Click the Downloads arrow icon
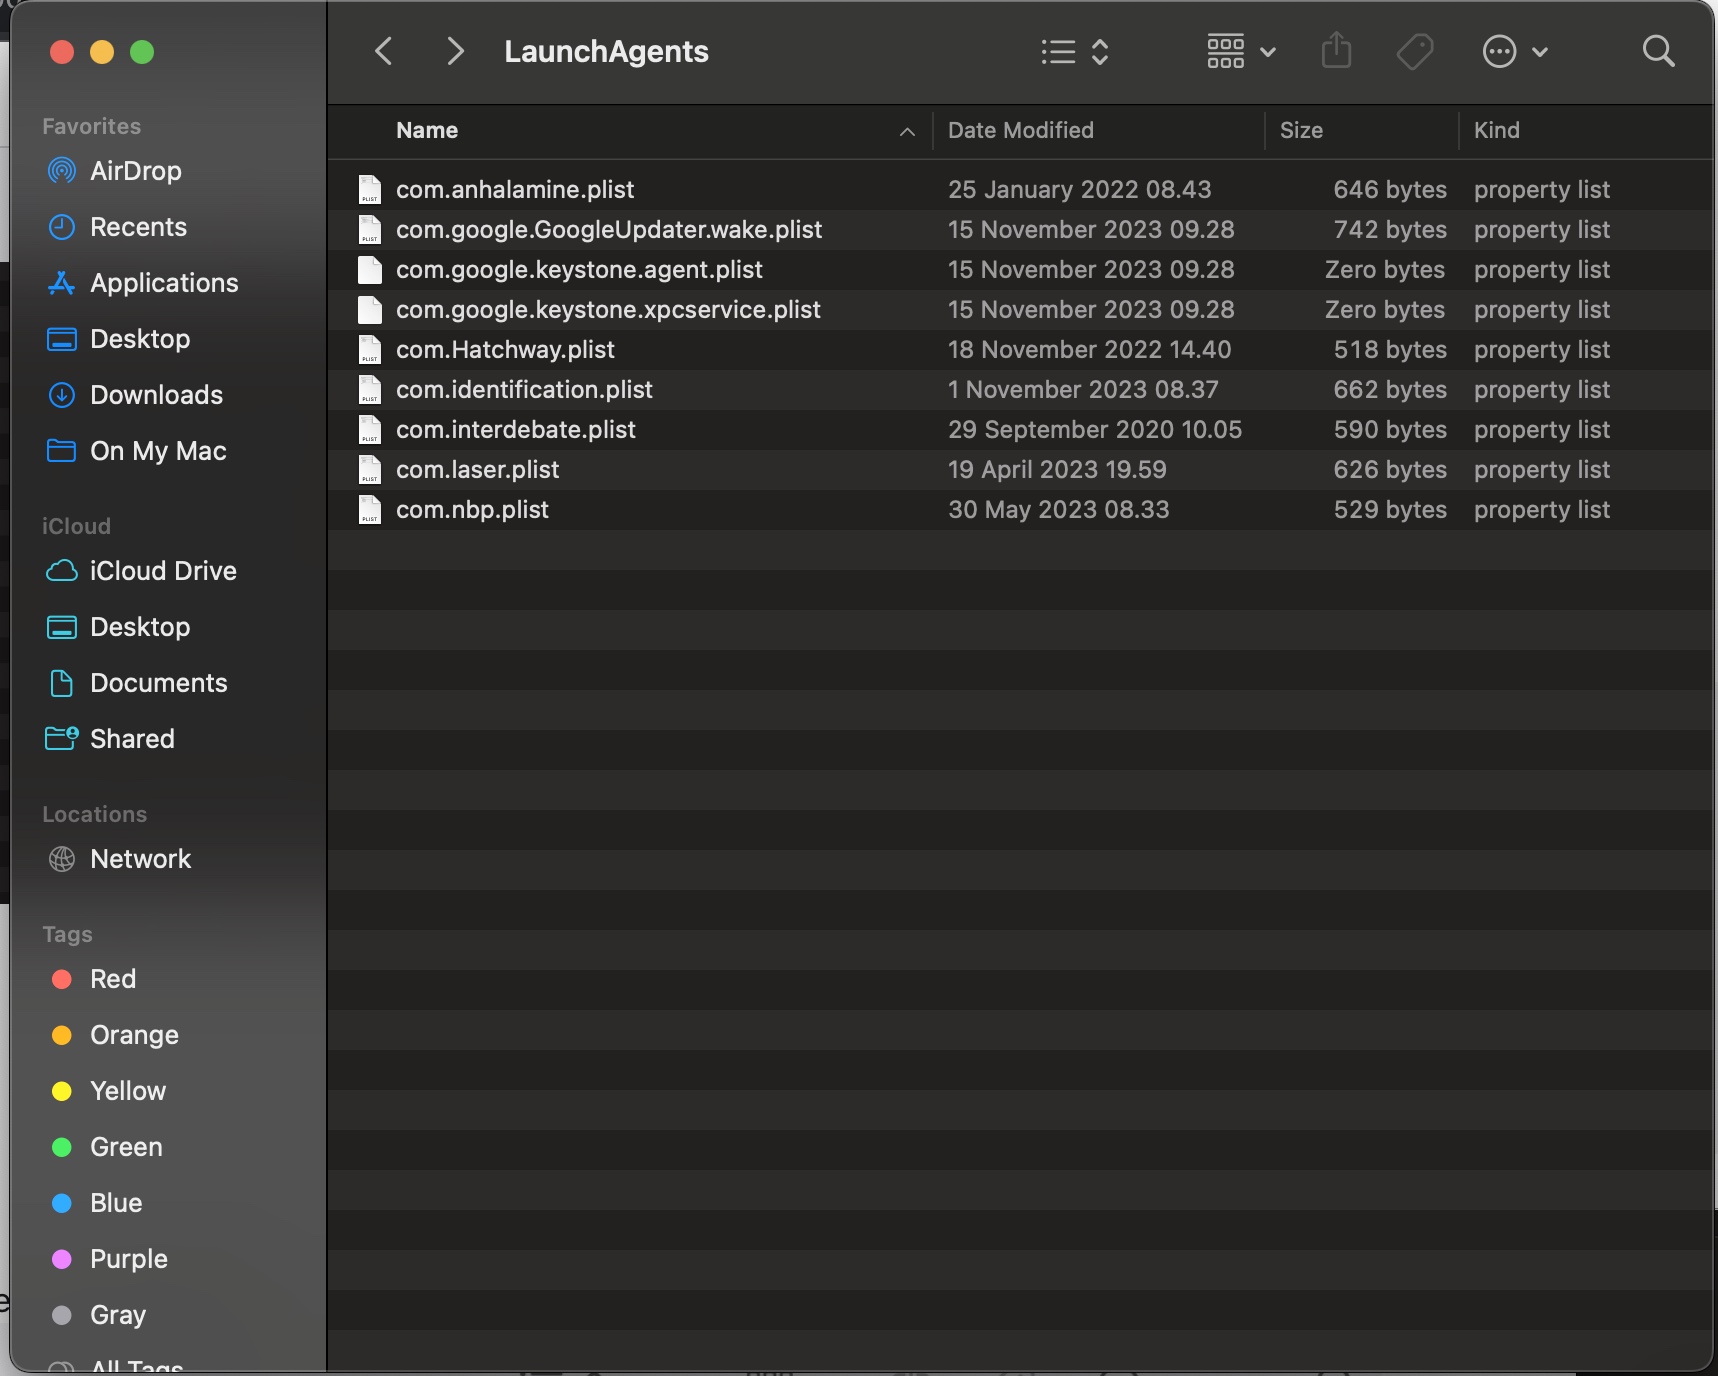This screenshot has height=1376, width=1718. tap(62, 395)
